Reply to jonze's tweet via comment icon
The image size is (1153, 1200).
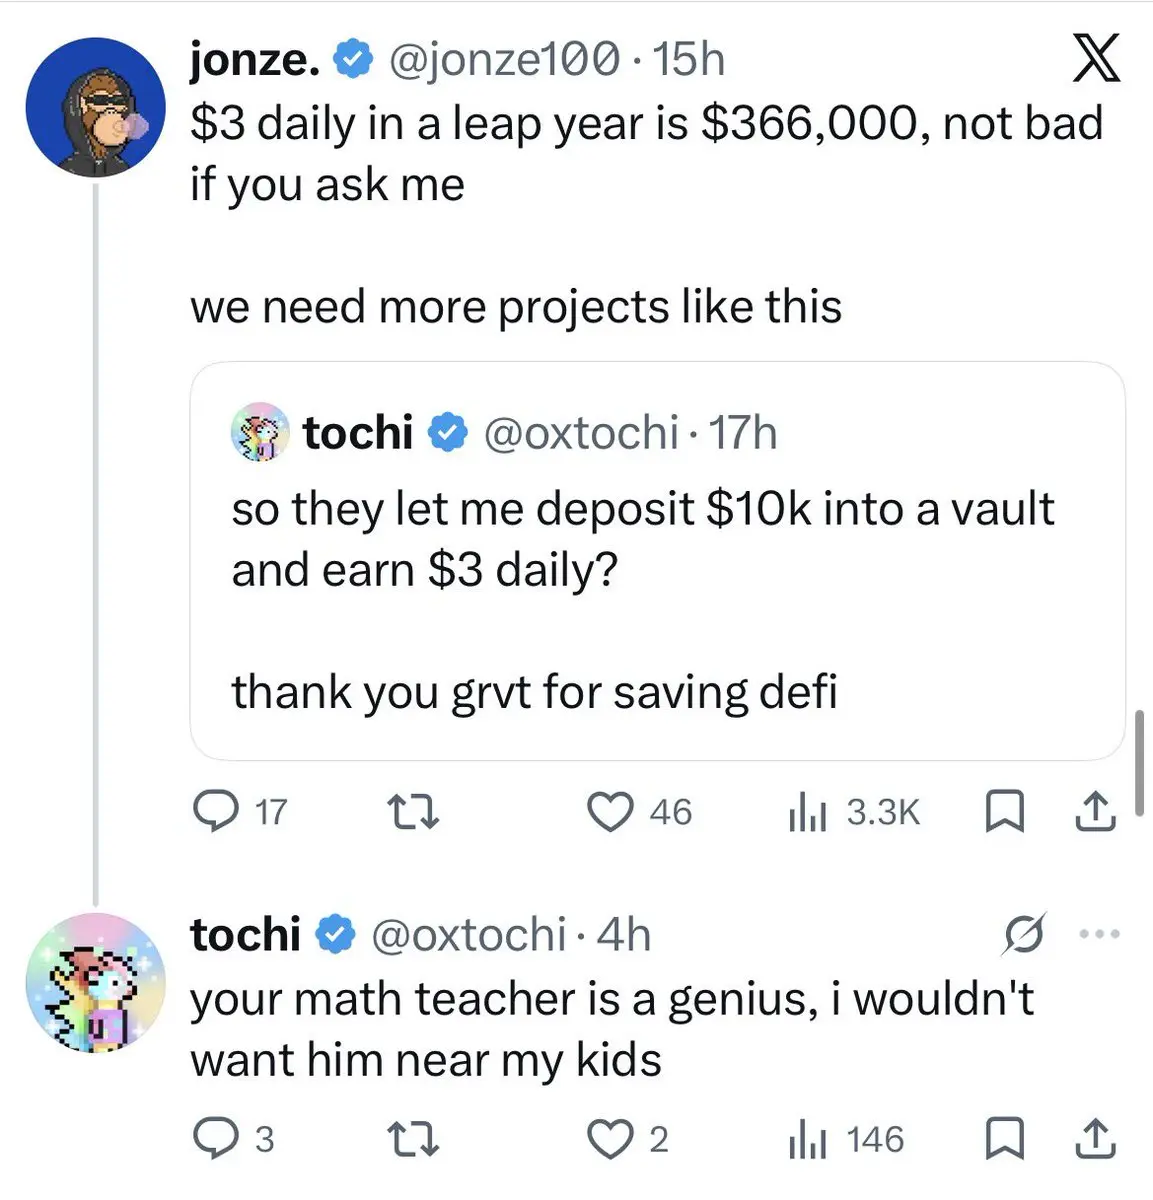(x=212, y=811)
